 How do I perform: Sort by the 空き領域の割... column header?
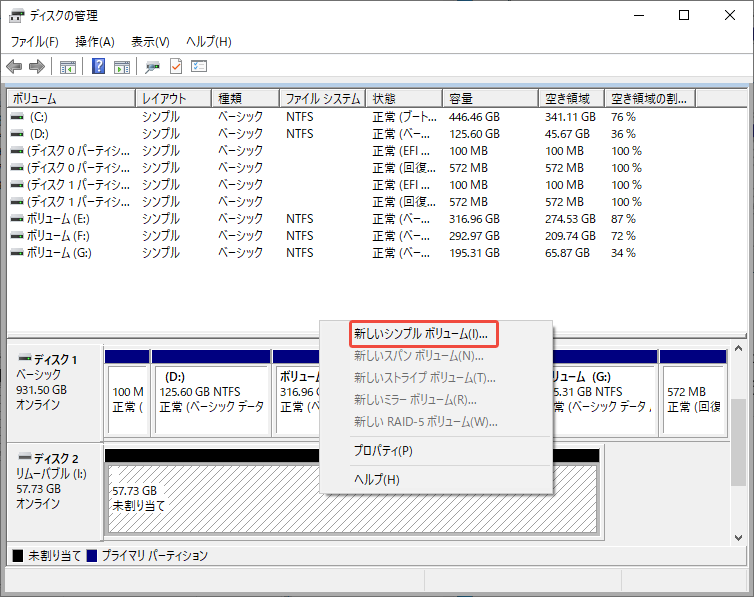click(x=650, y=99)
